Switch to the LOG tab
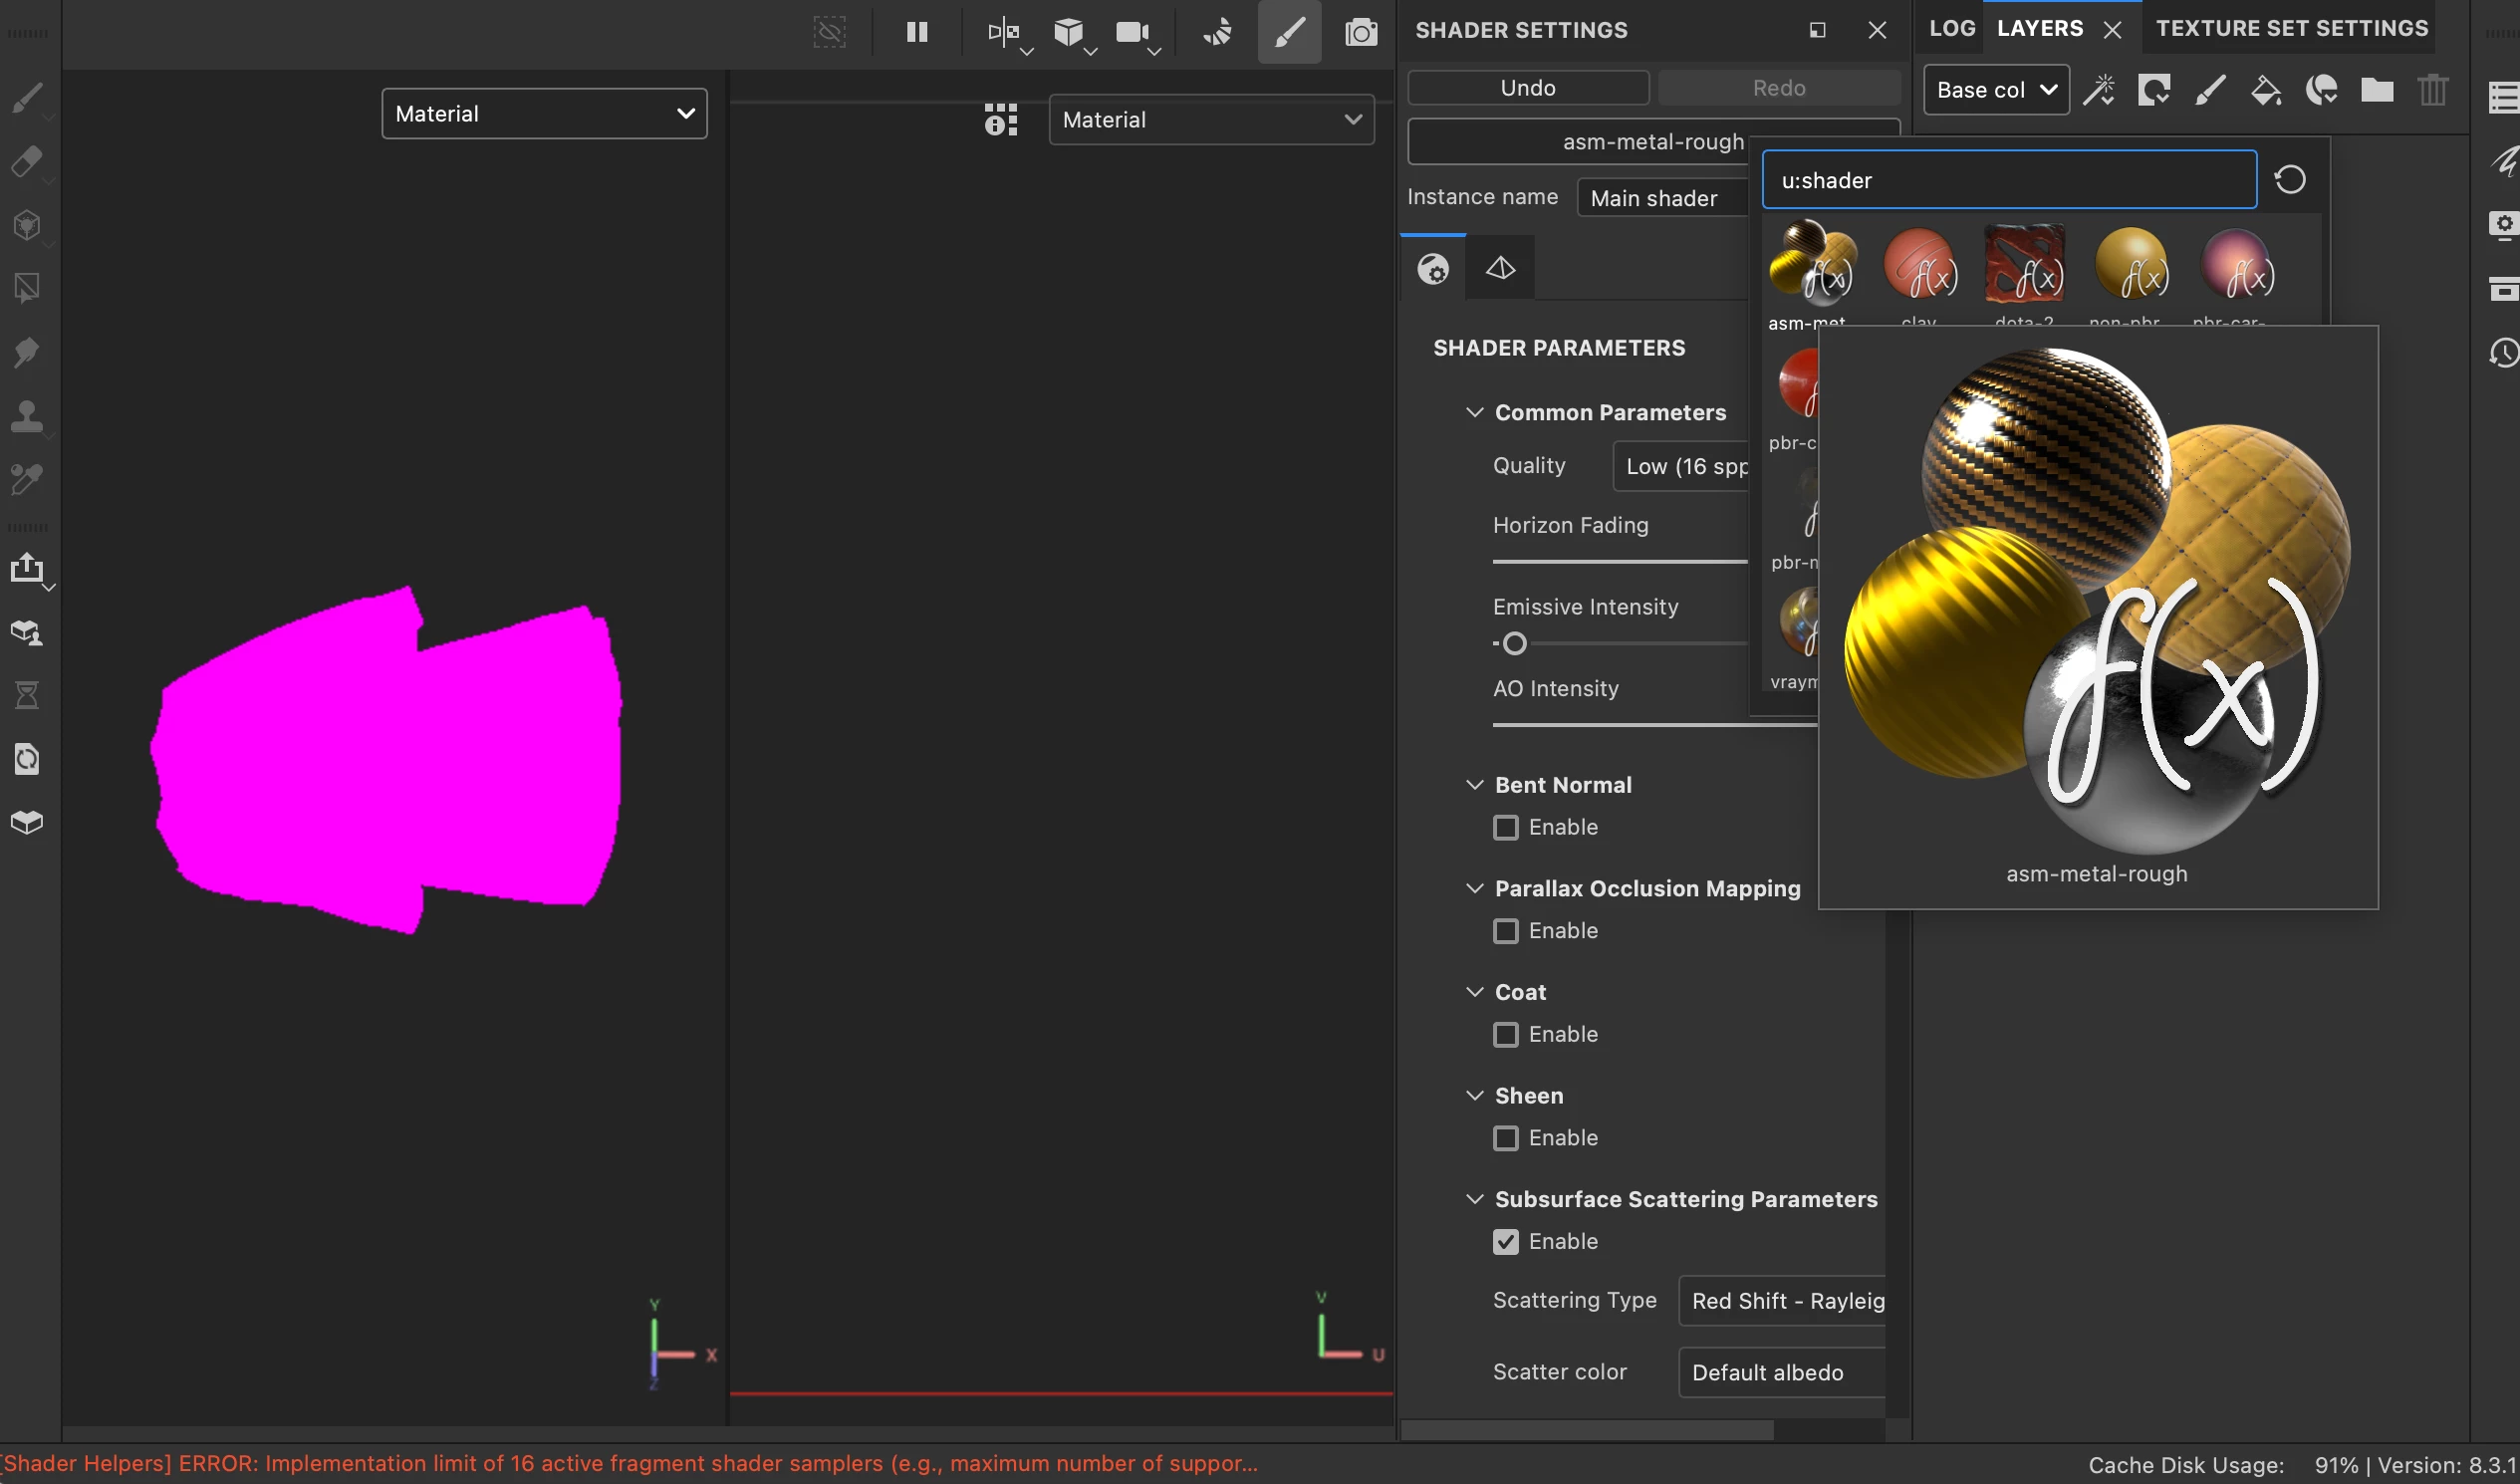The image size is (2520, 1484). [1951, 29]
